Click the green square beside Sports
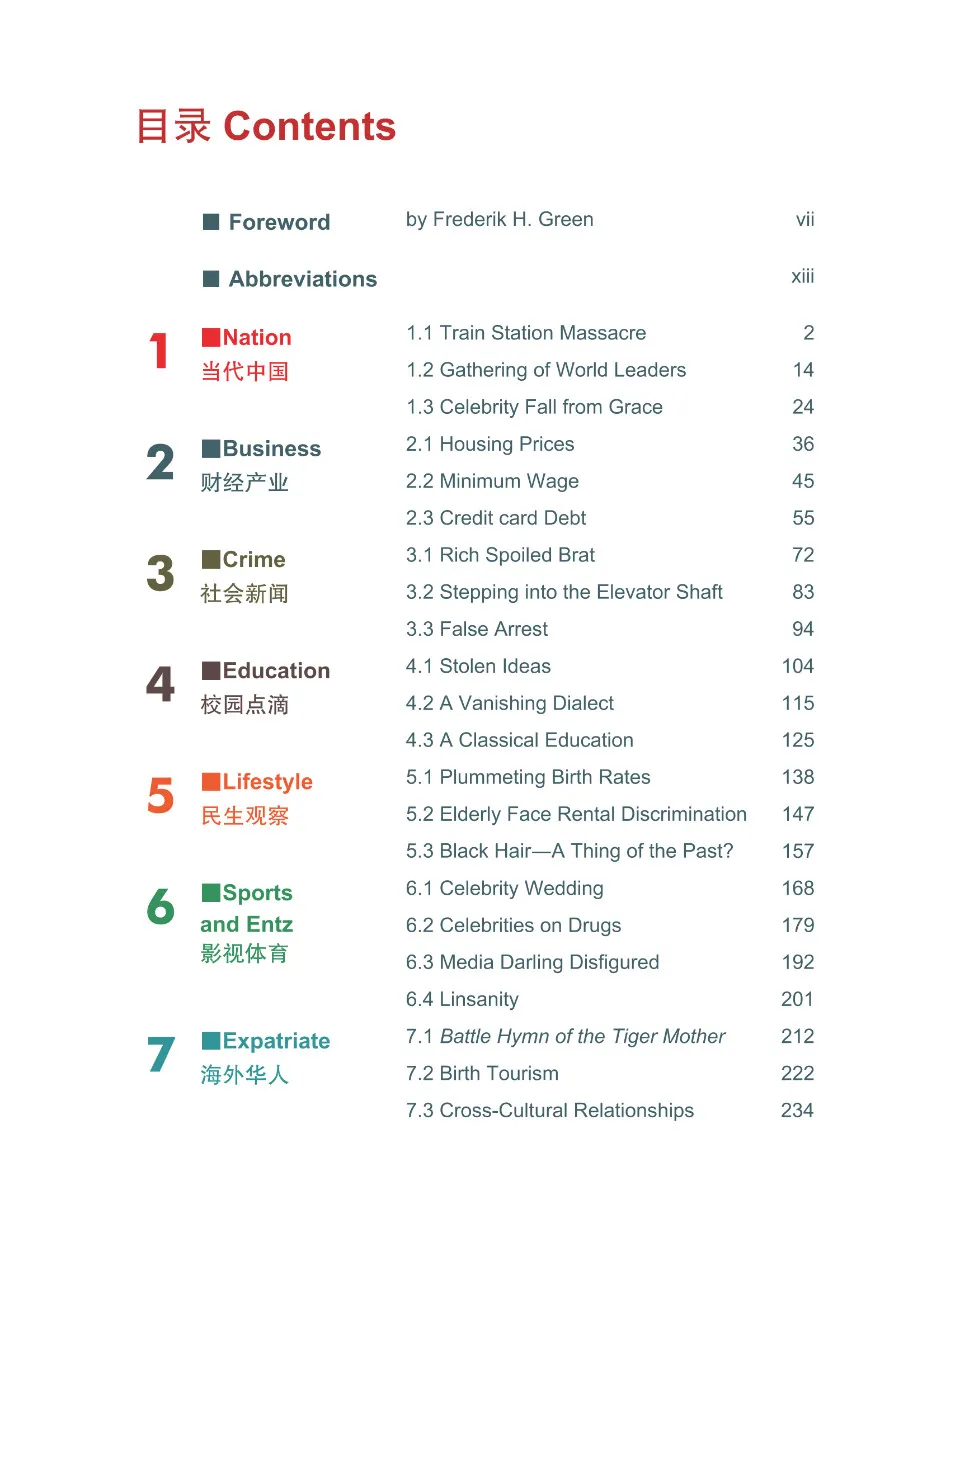 [211, 892]
